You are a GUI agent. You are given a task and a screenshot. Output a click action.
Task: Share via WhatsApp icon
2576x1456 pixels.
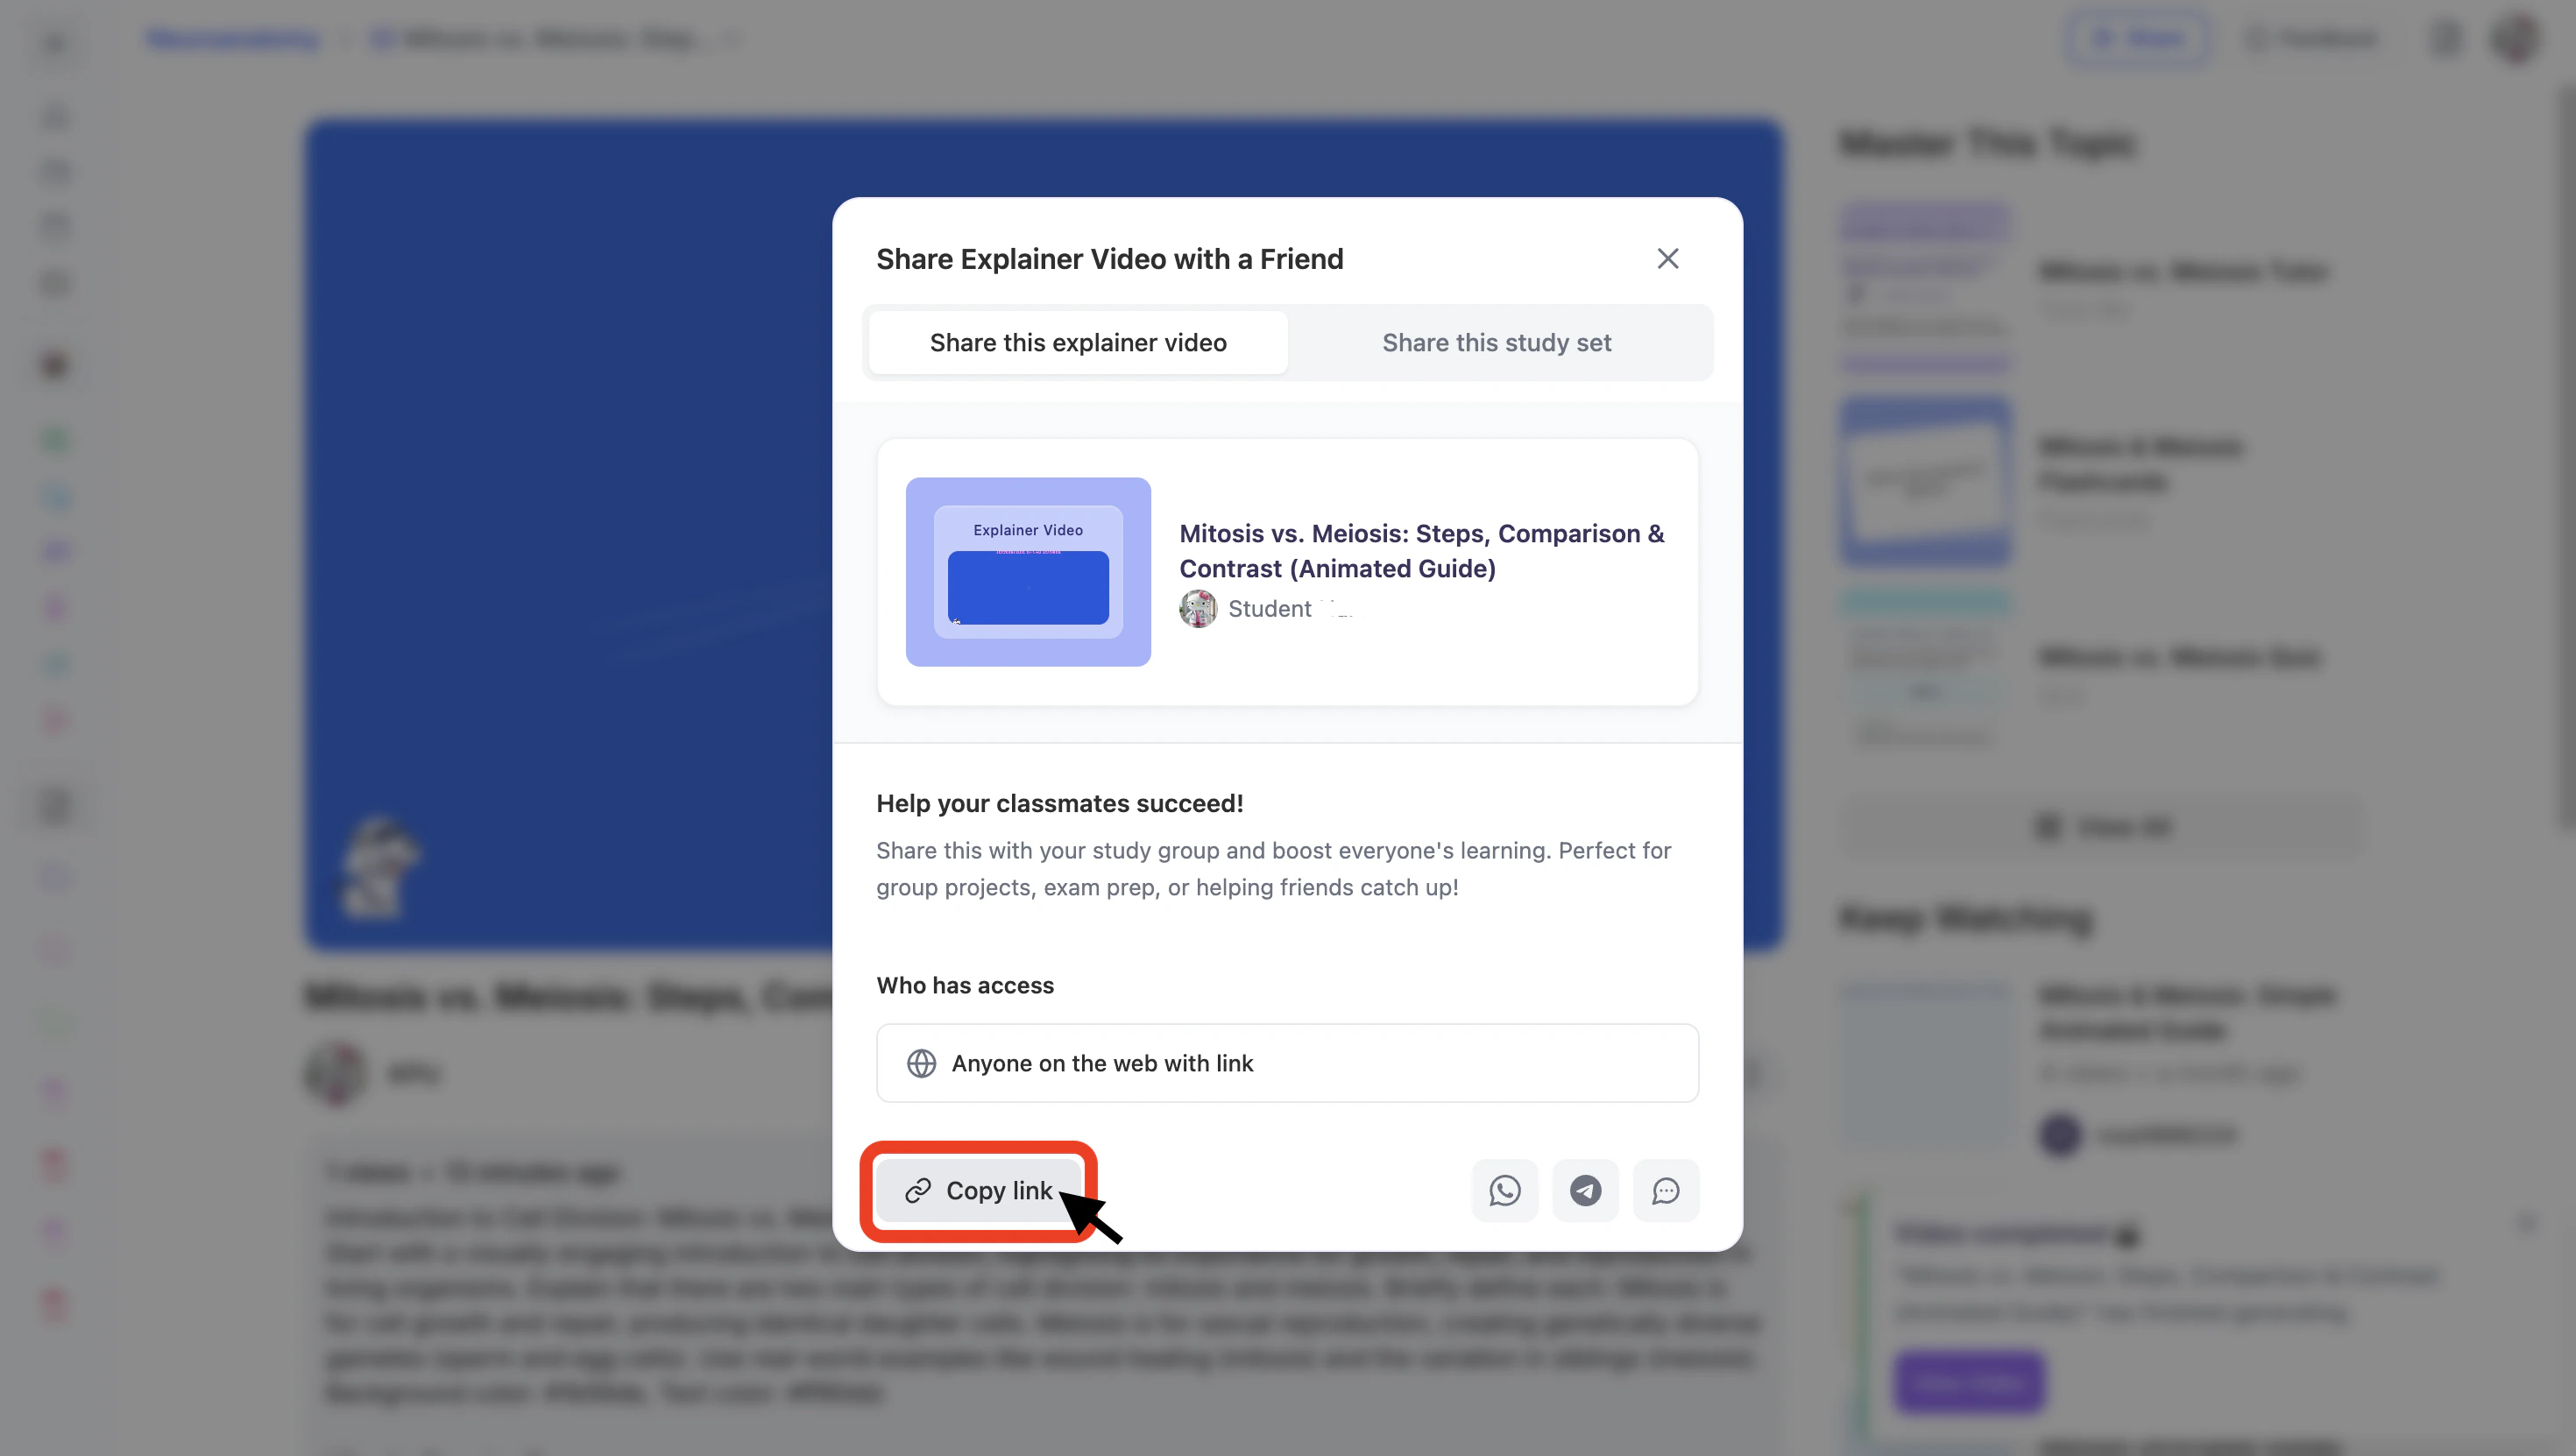pos(1504,1190)
